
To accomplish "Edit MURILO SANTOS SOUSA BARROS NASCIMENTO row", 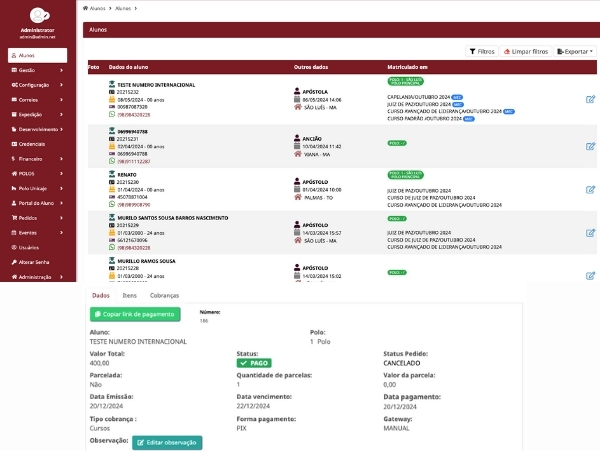I will (x=590, y=233).
